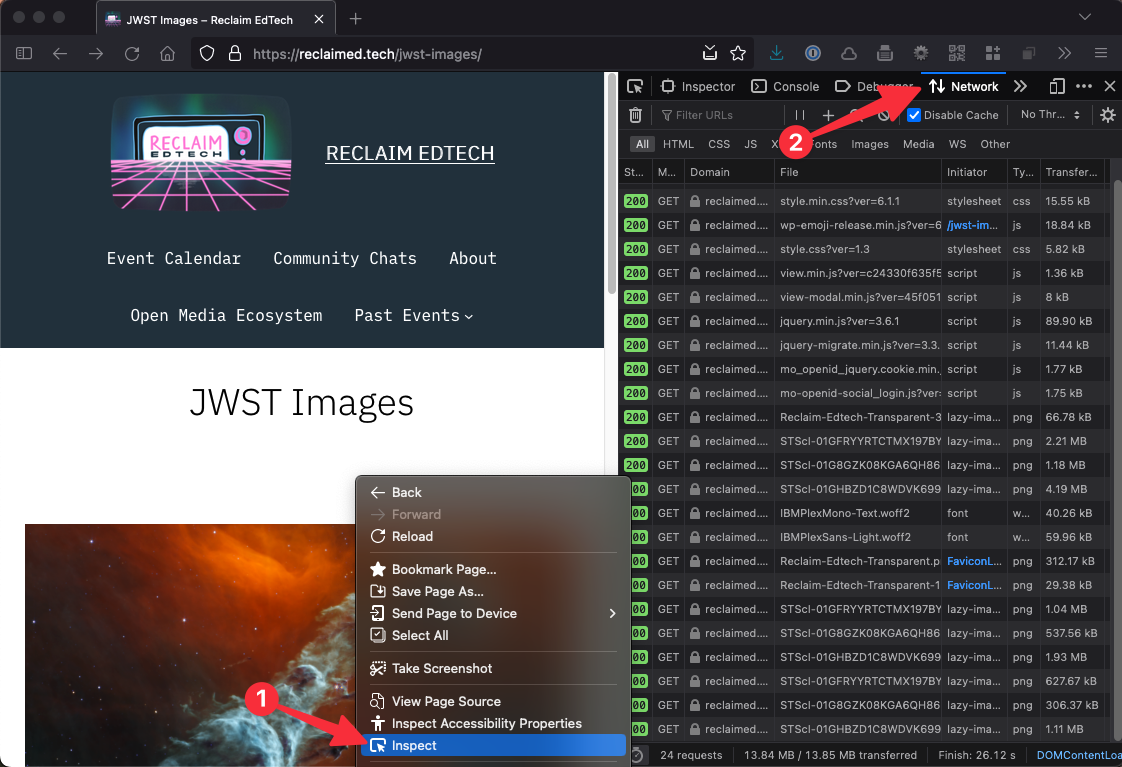Open the downloads arrow icon
Screen dimensions: 1122x767
point(776,53)
